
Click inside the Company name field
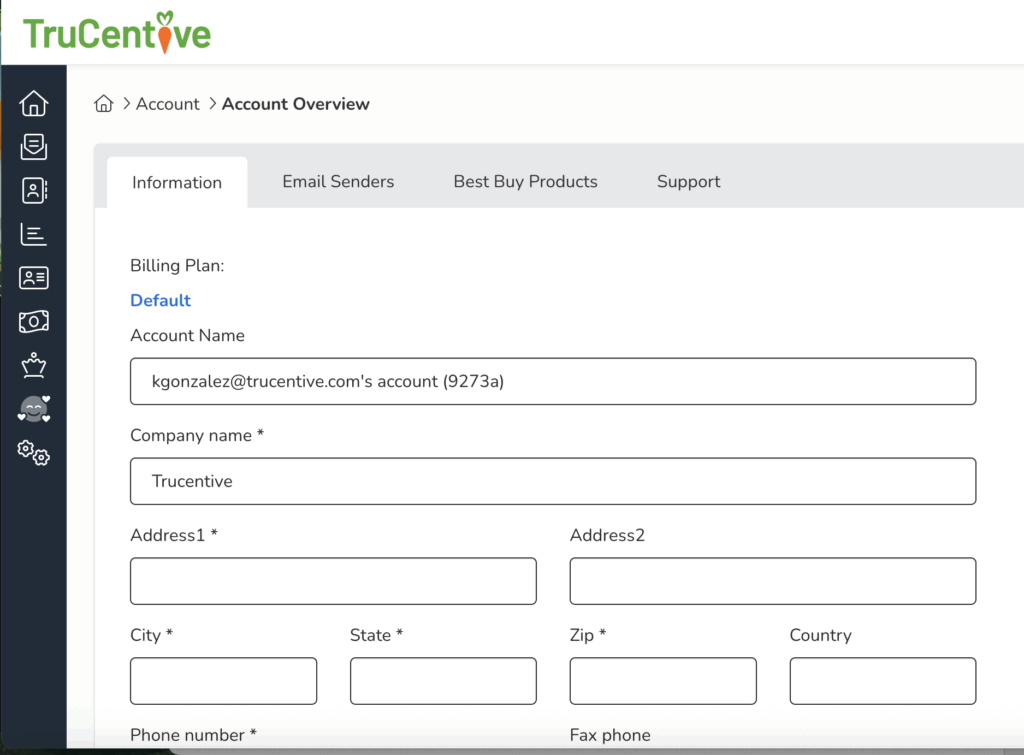pos(553,481)
